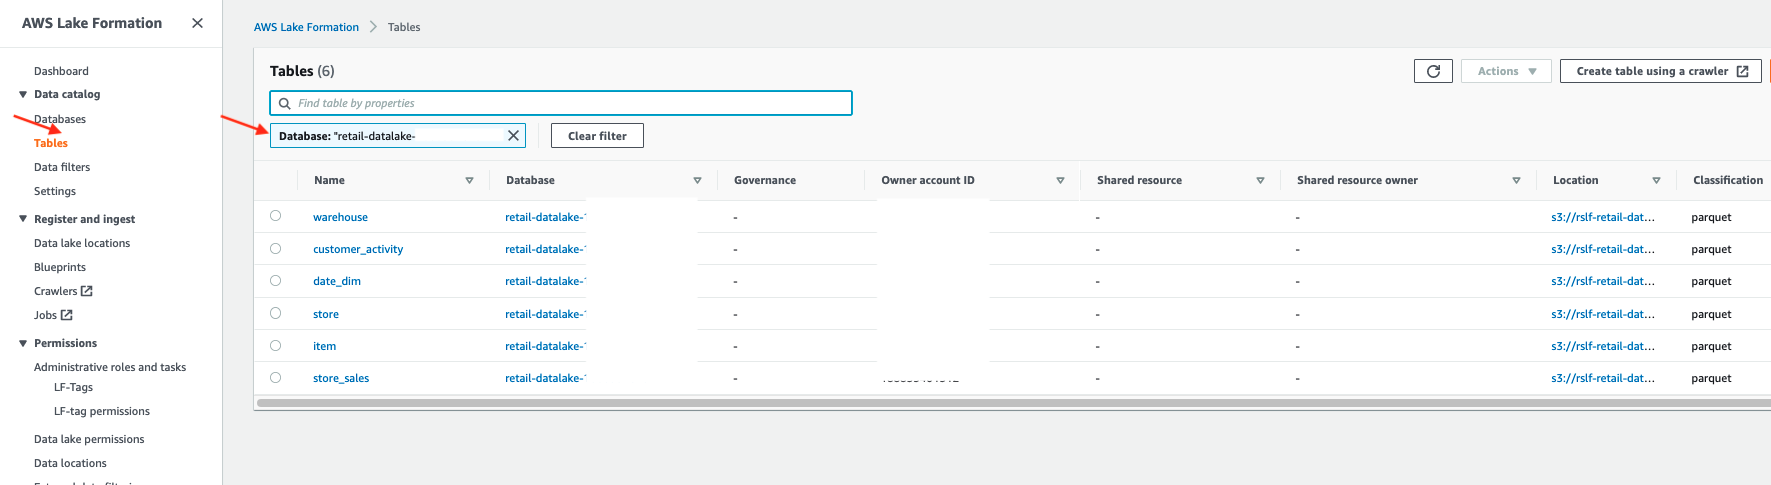Select the date_dim table radio button
1771x485 pixels.
(x=275, y=280)
